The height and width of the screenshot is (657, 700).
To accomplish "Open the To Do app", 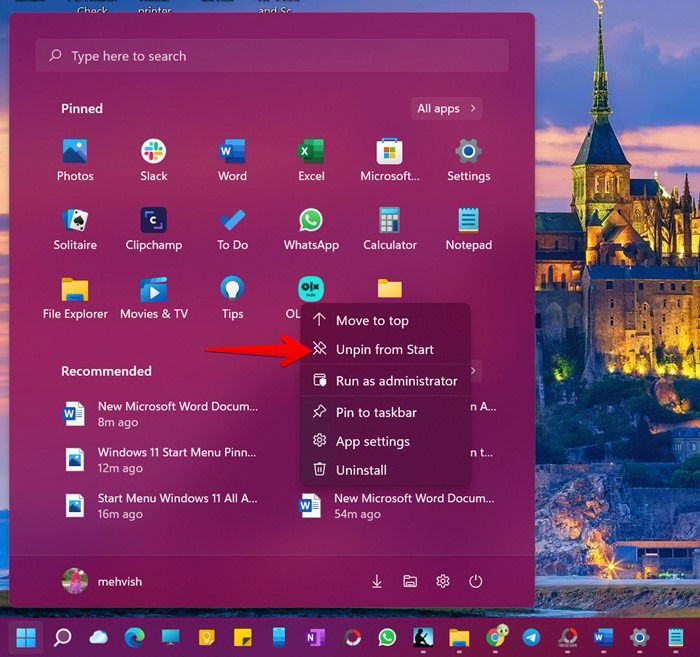I will click(232, 229).
